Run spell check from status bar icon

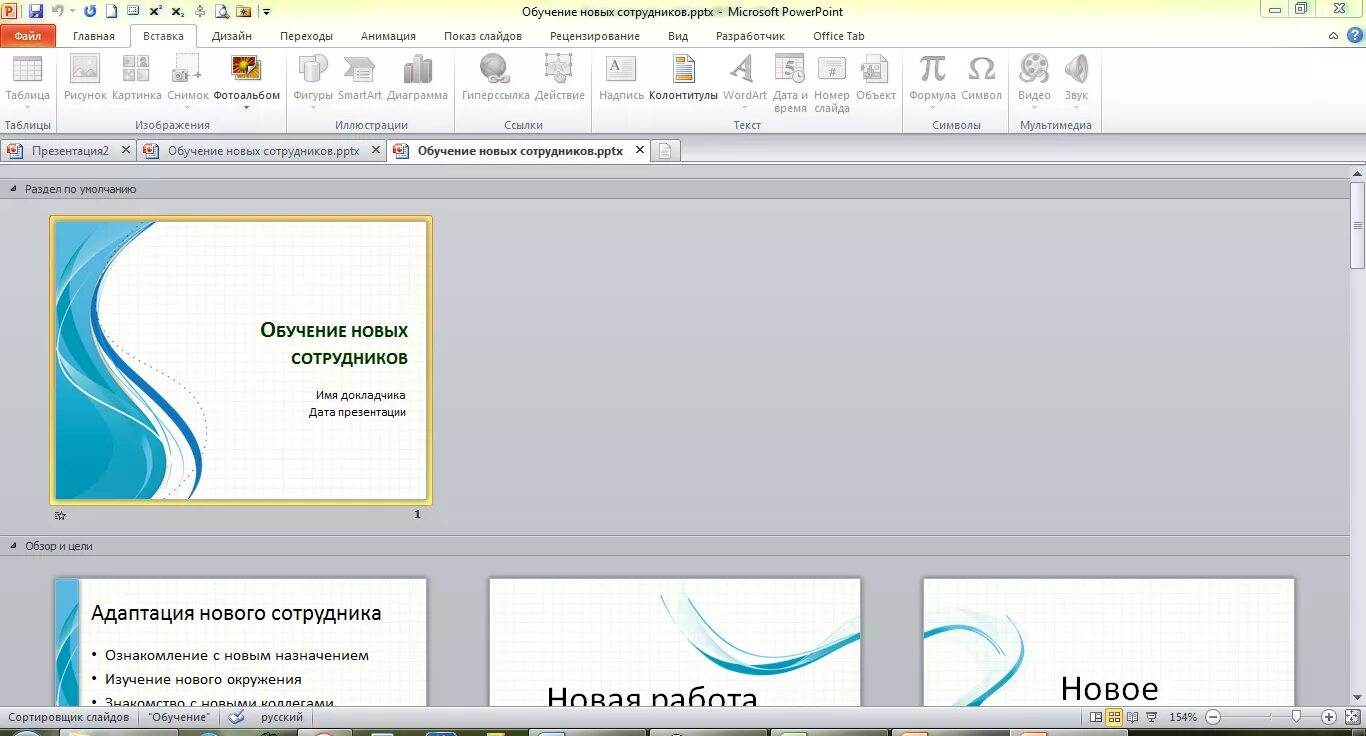point(235,717)
